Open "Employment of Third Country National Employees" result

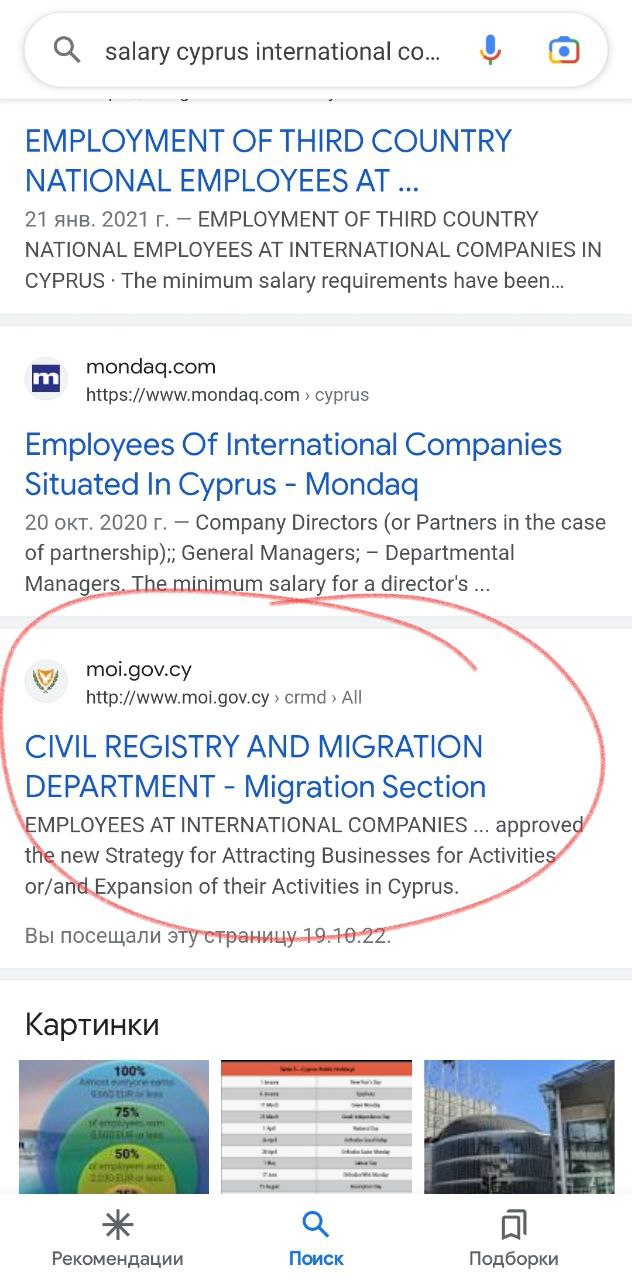pos(268,160)
